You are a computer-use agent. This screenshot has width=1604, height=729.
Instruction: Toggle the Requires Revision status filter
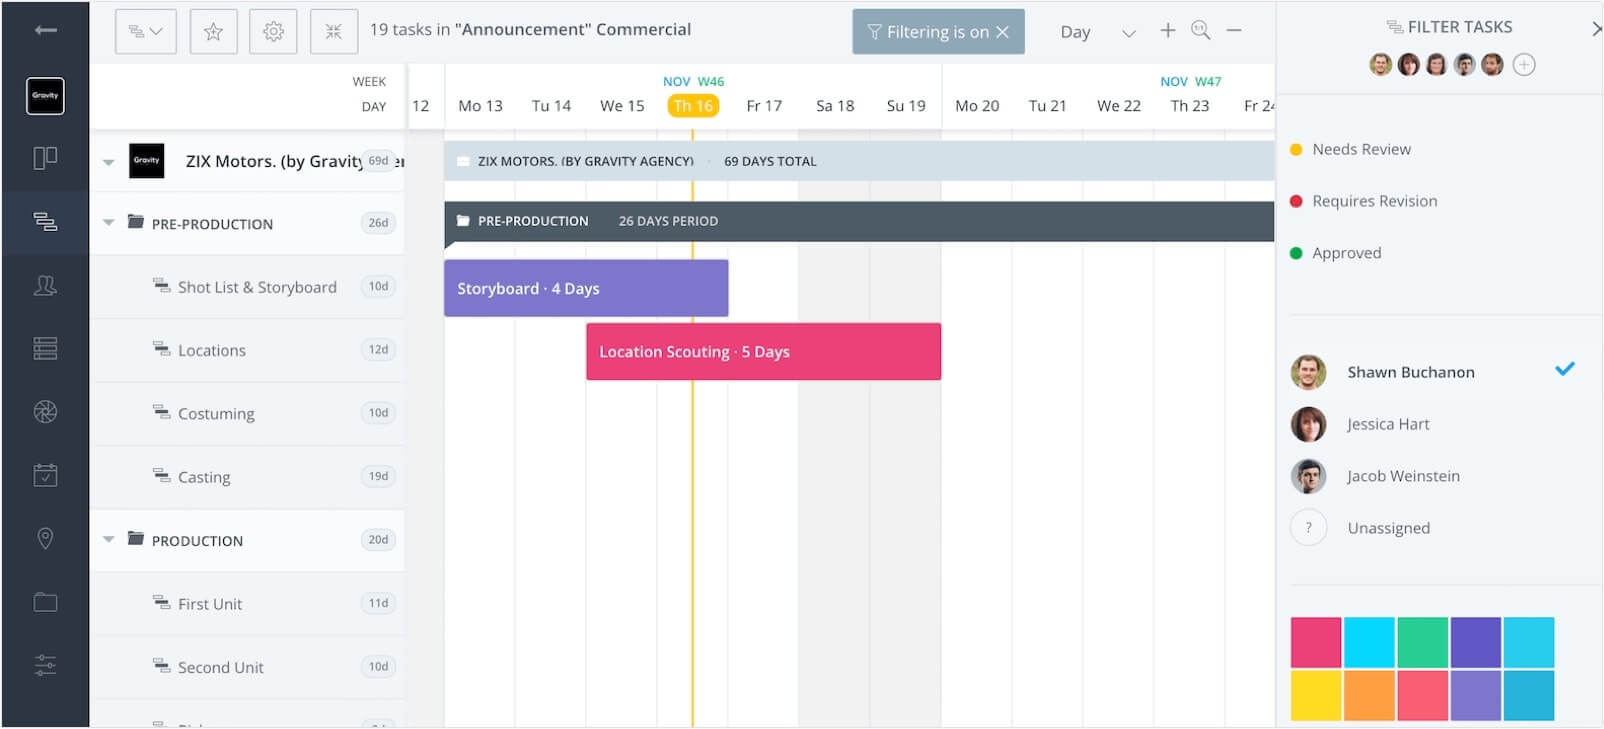[1363, 201]
